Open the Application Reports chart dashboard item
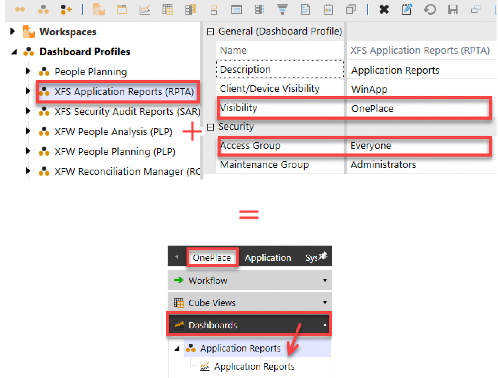Viewport: 498px width, 378px height. [254, 367]
